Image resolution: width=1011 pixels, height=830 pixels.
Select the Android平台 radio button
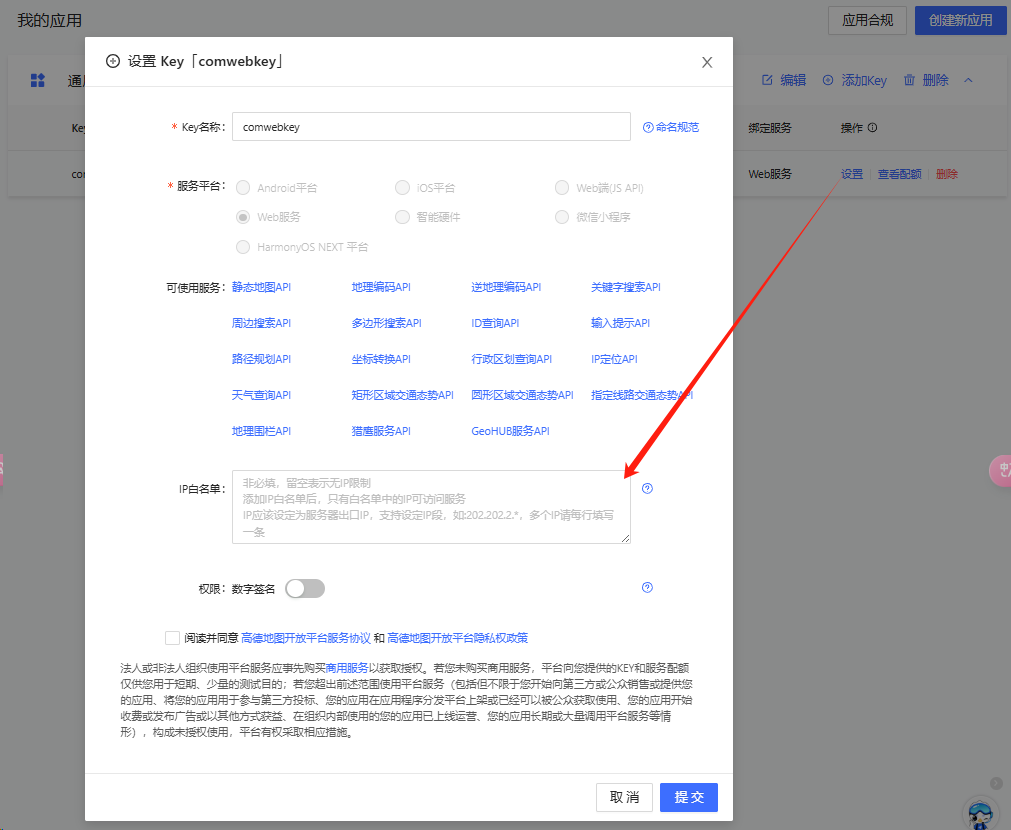[x=243, y=188]
